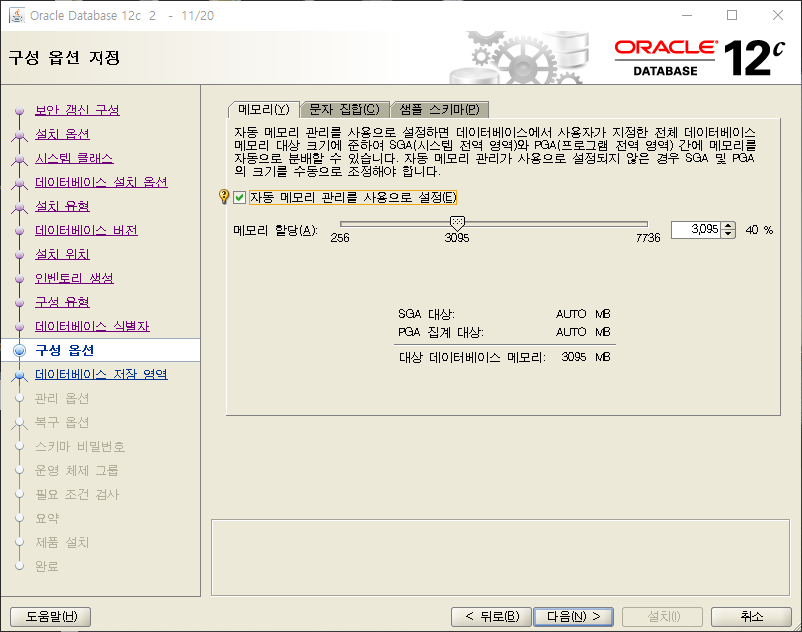Viewport: 802px width, 632px height.
Task: Open the 문자 집합(C) tab
Action: click(x=344, y=109)
